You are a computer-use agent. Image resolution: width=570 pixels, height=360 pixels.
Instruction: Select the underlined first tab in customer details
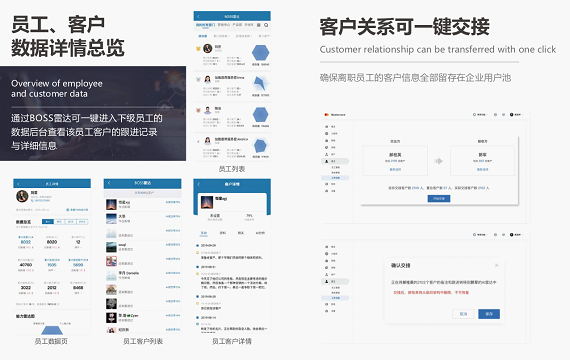click(204, 233)
